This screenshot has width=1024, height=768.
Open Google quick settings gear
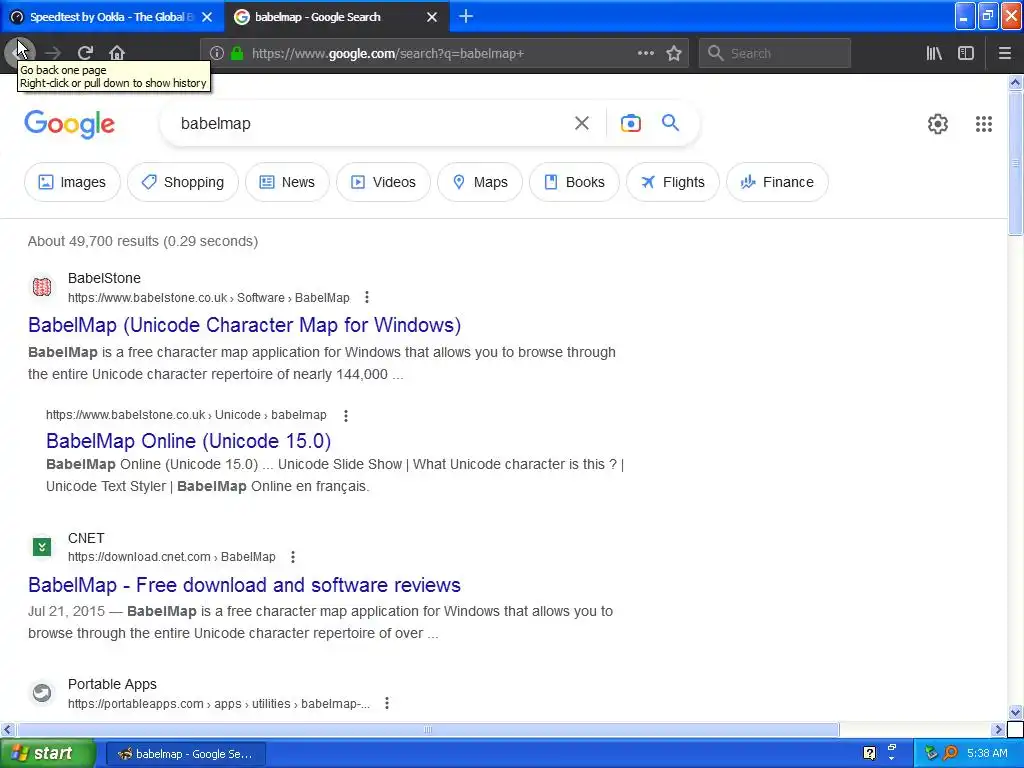(937, 123)
